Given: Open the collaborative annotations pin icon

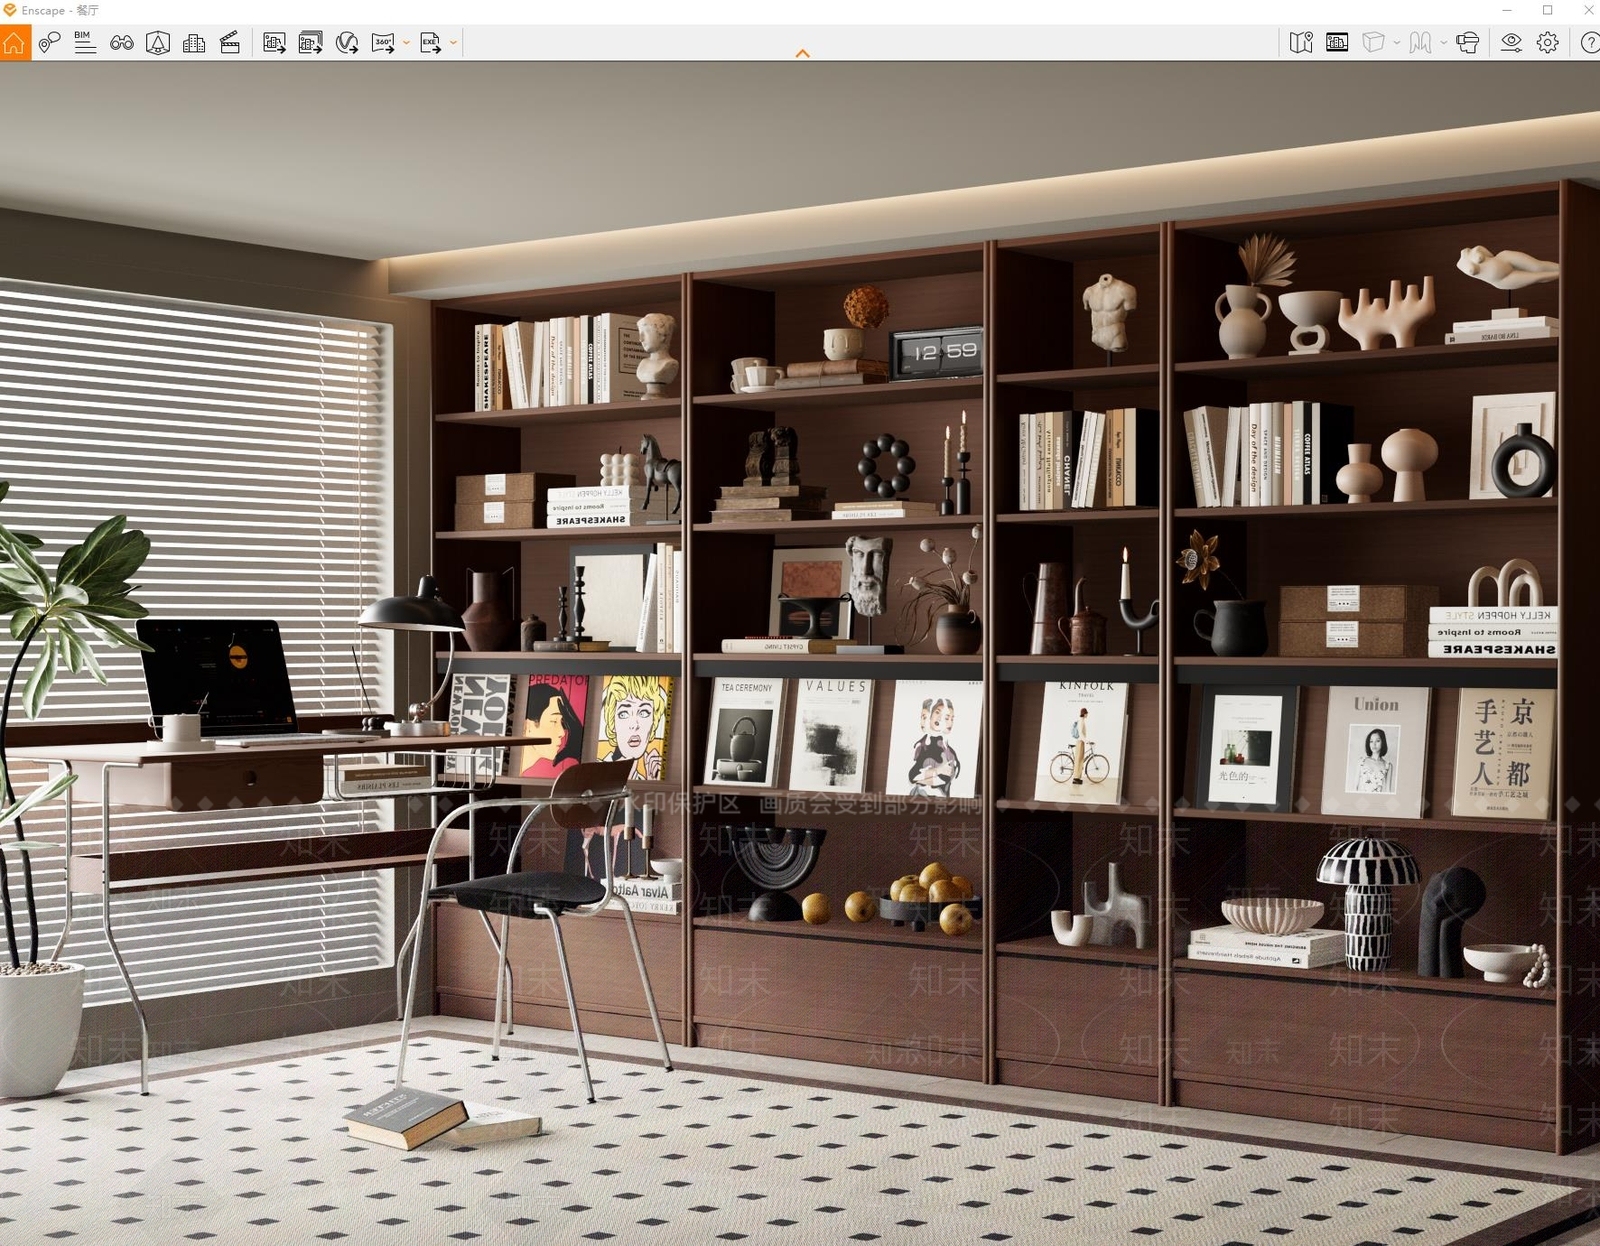Looking at the screenshot, I should pyautogui.click(x=50, y=42).
